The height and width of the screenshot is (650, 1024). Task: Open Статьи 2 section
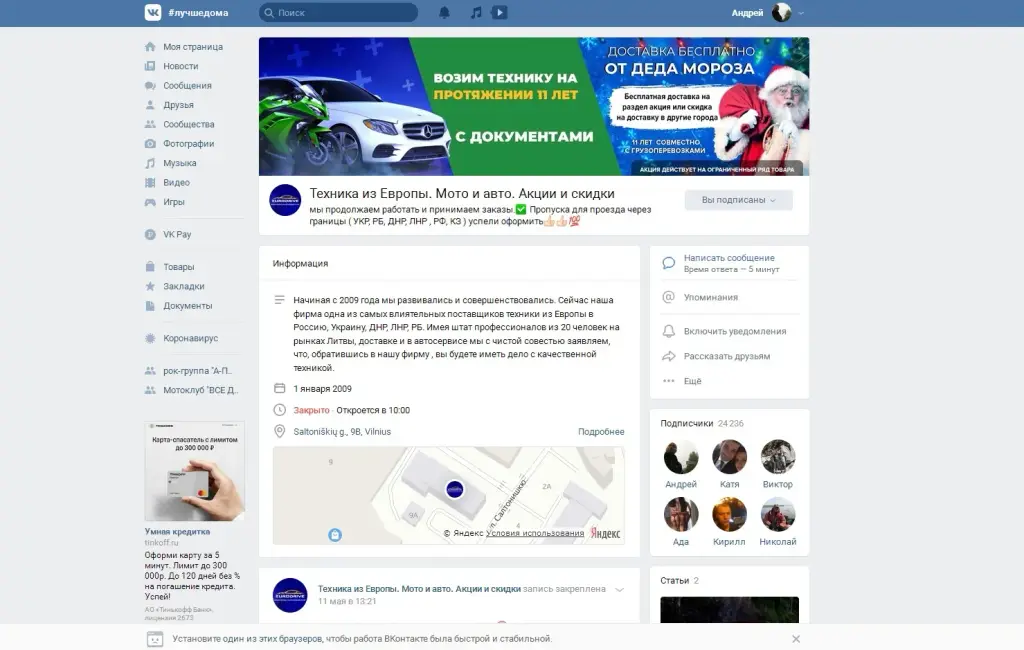click(x=679, y=581)
